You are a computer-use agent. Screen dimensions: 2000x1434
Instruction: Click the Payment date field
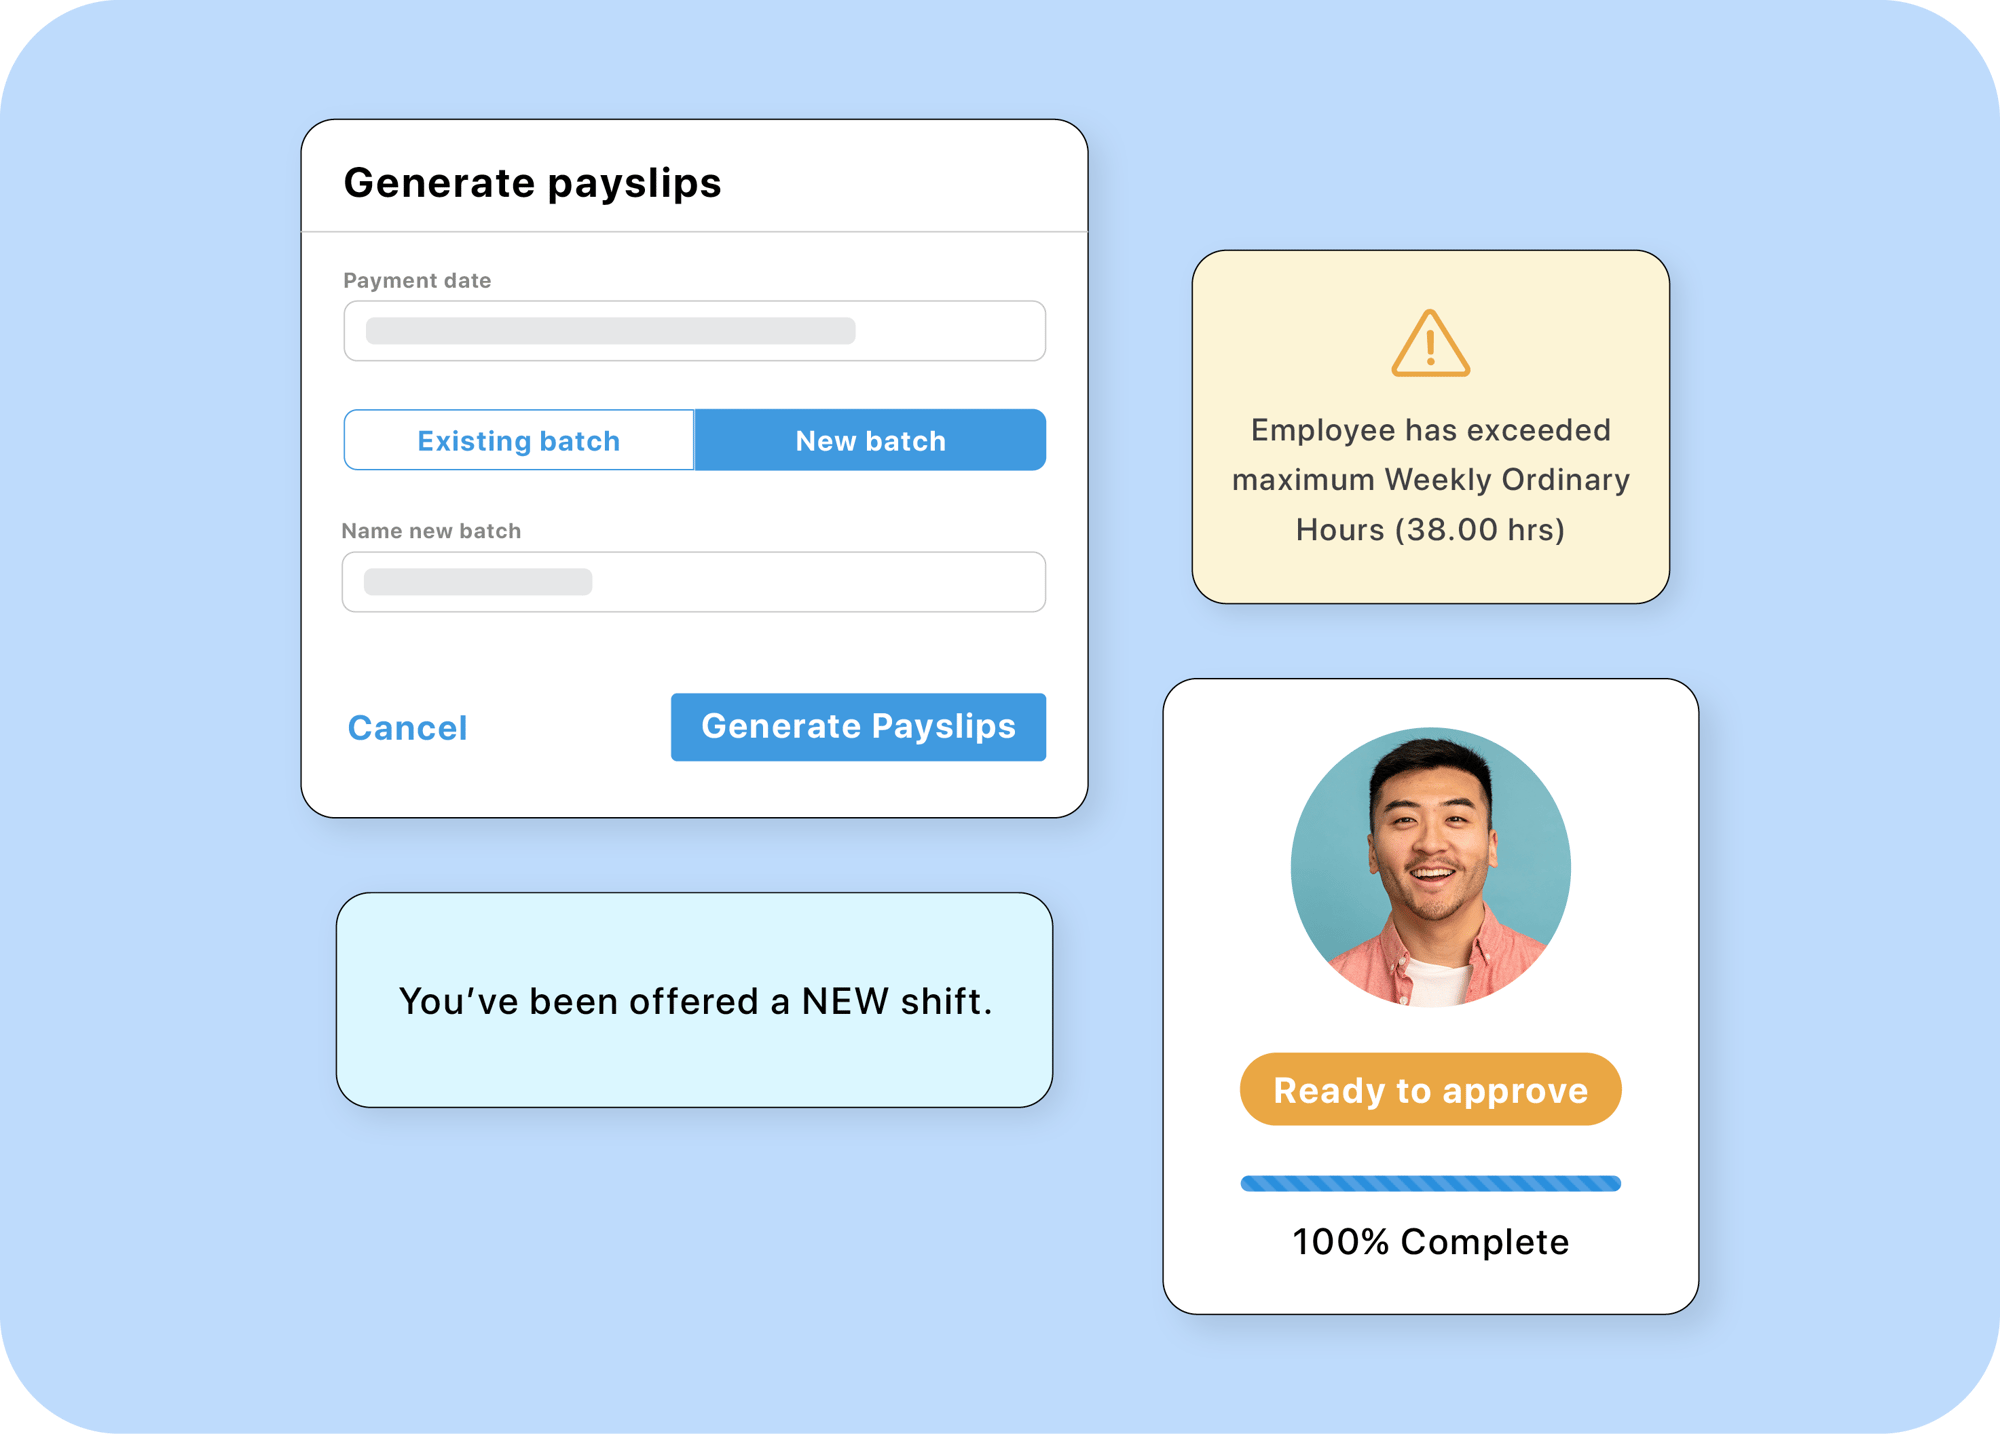[694, 331]
